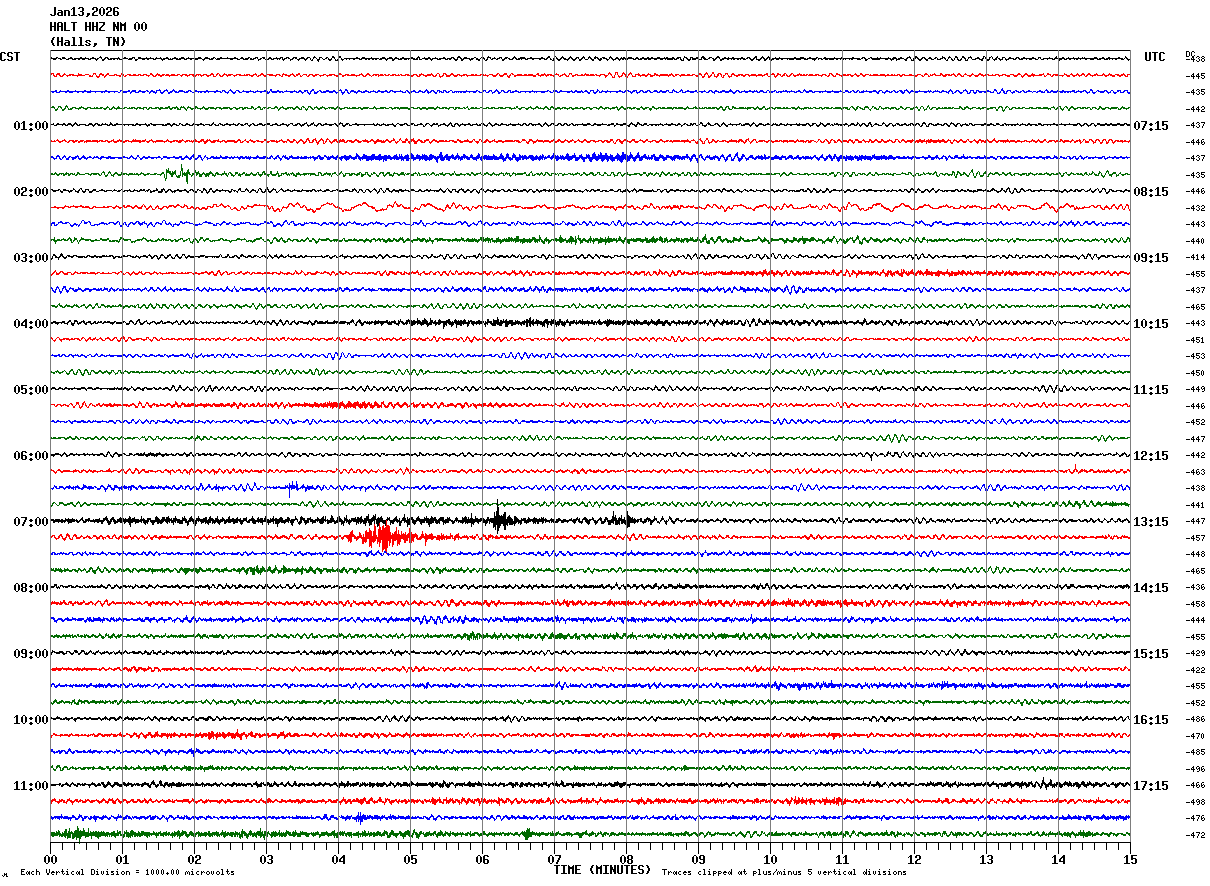Click the large red seismic burst
Image resolution: width=1210 pixels, height=886 pixels.
tap(382, 537)
